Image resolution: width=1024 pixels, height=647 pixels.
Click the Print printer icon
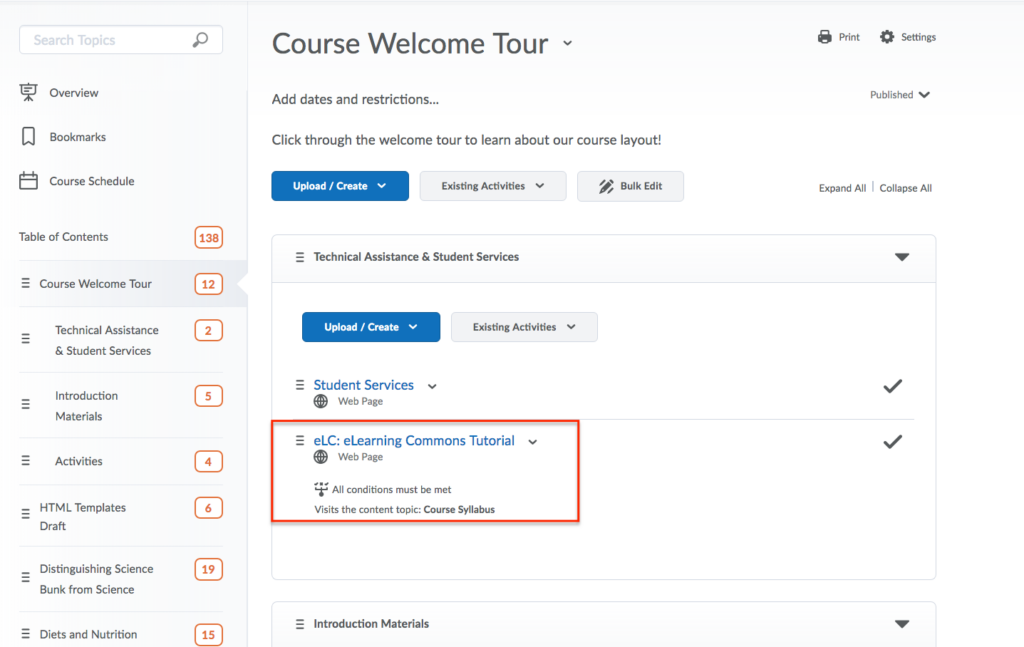(x=825, y=37)
